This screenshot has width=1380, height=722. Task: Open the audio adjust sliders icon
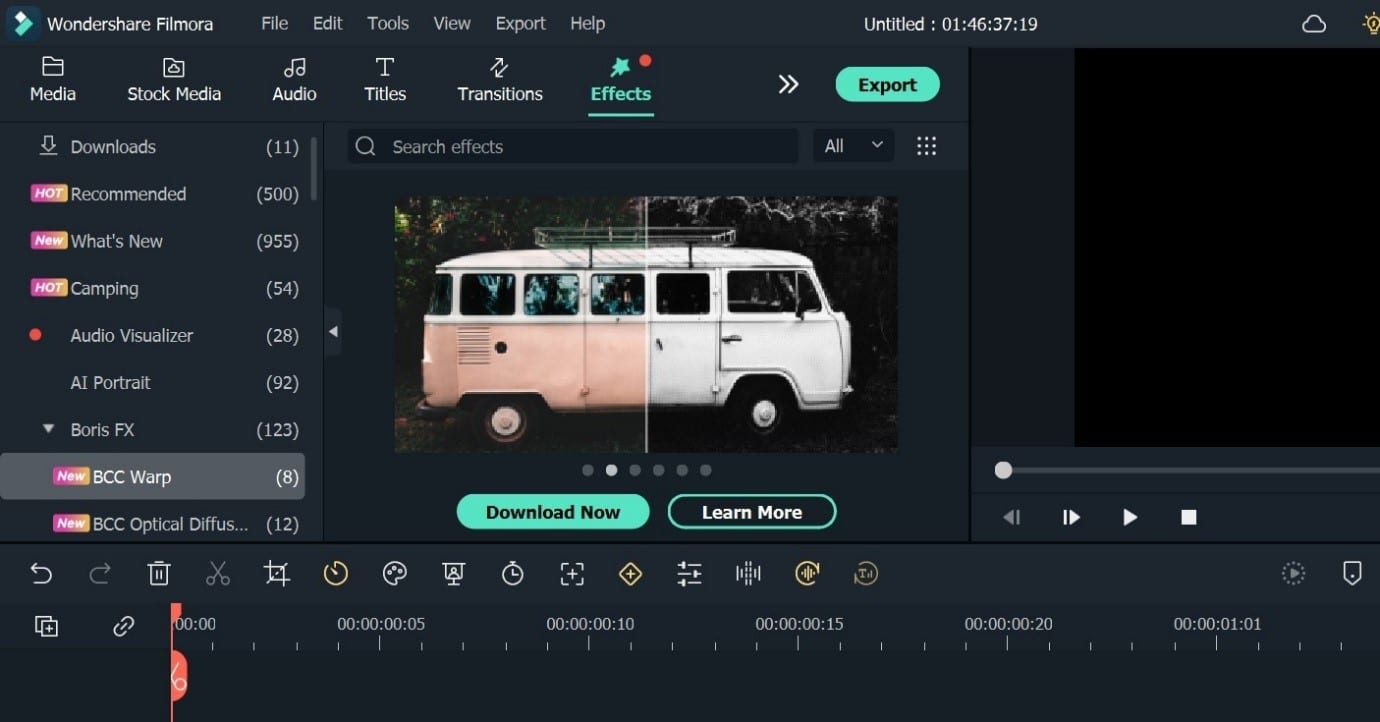(689, 573)
